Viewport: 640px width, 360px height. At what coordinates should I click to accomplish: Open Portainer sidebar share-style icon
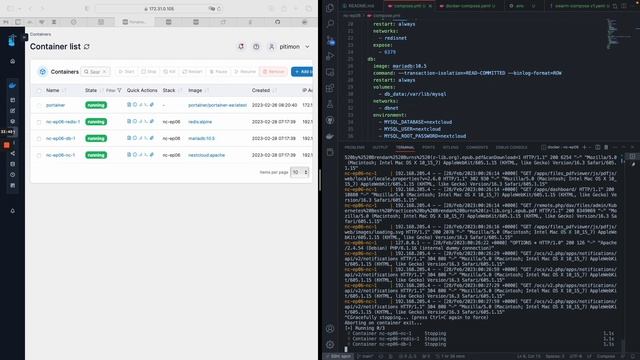click(13, 153)
